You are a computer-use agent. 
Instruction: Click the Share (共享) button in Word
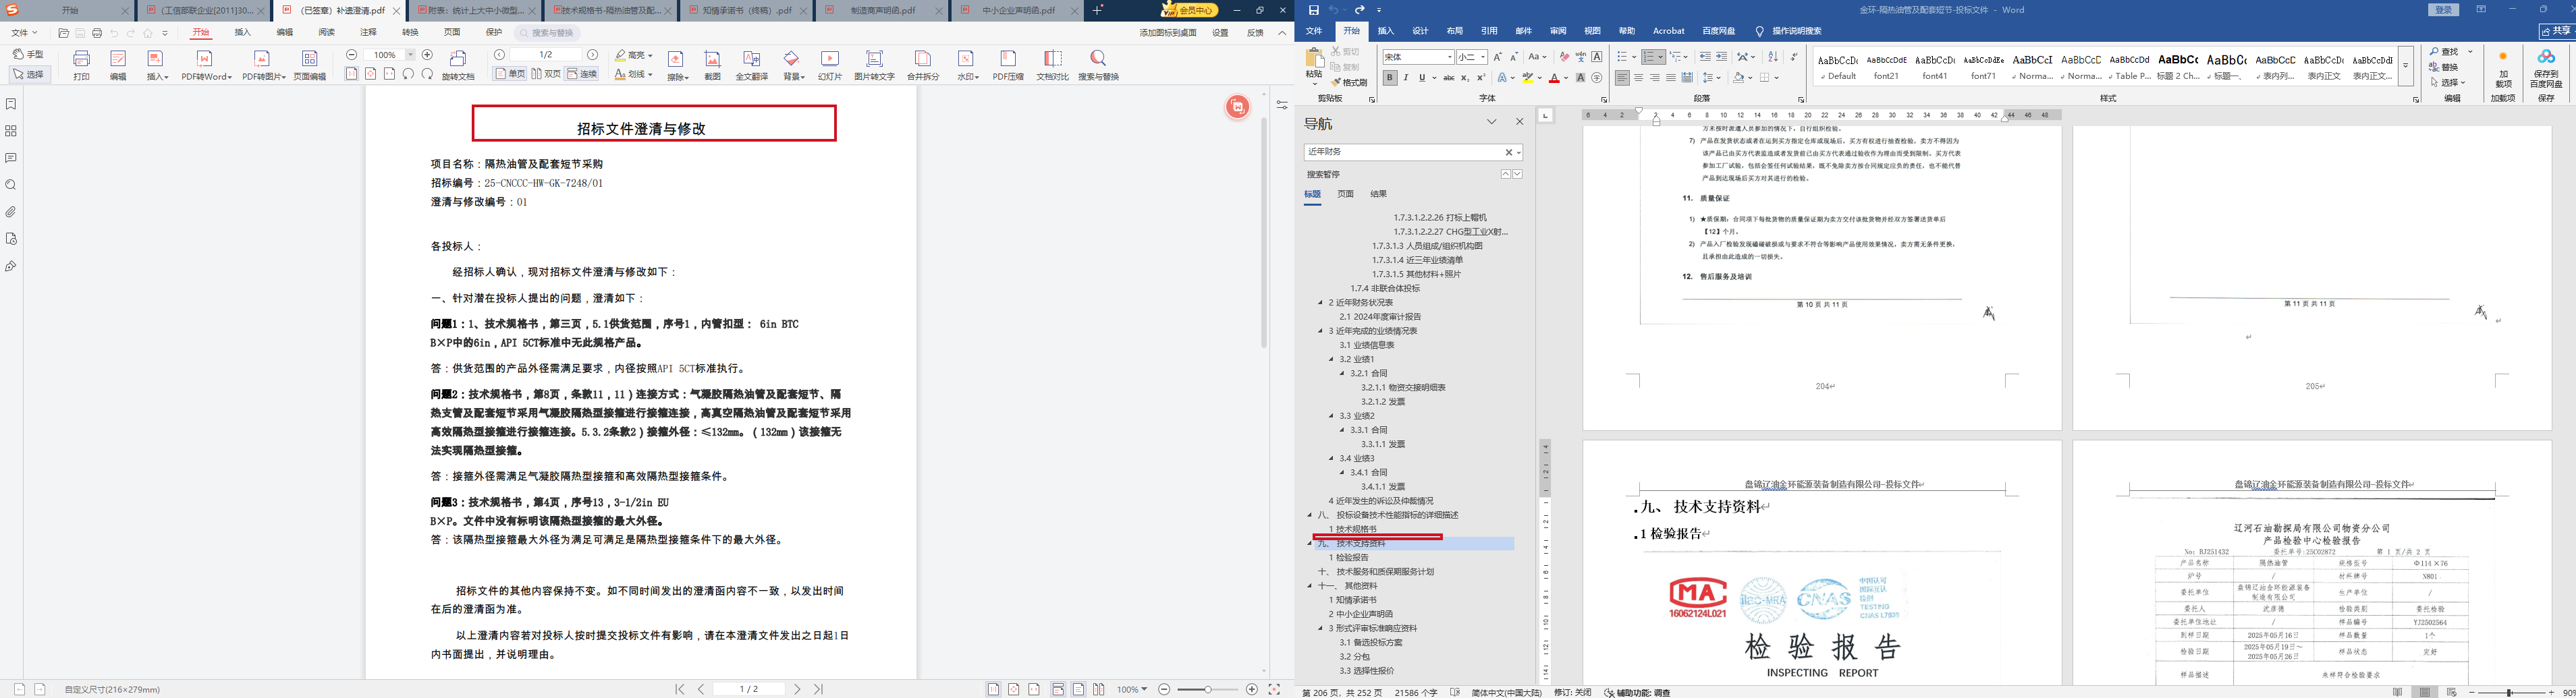[2556, 31]
